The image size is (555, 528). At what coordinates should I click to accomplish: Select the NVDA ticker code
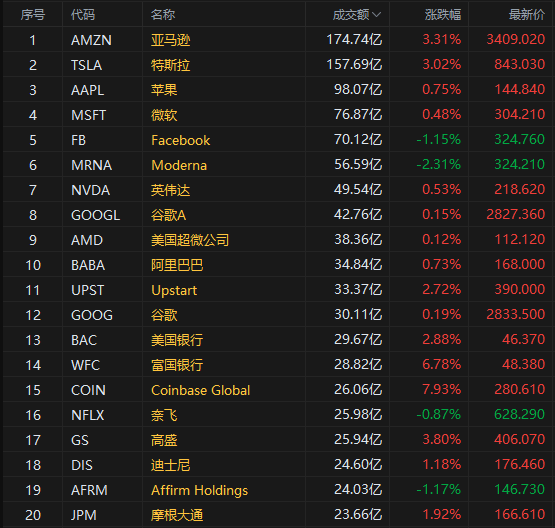(x=90, y=190)
